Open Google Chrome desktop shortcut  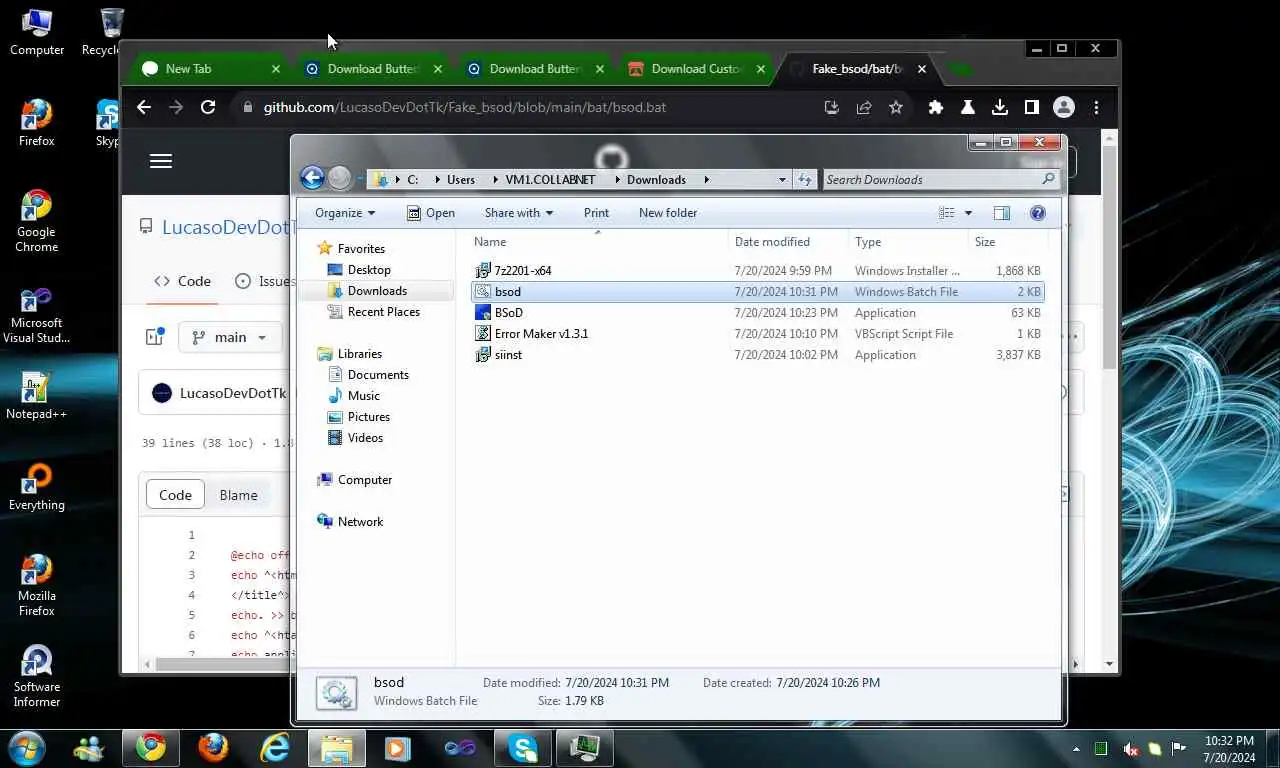[x=37, y=221]
